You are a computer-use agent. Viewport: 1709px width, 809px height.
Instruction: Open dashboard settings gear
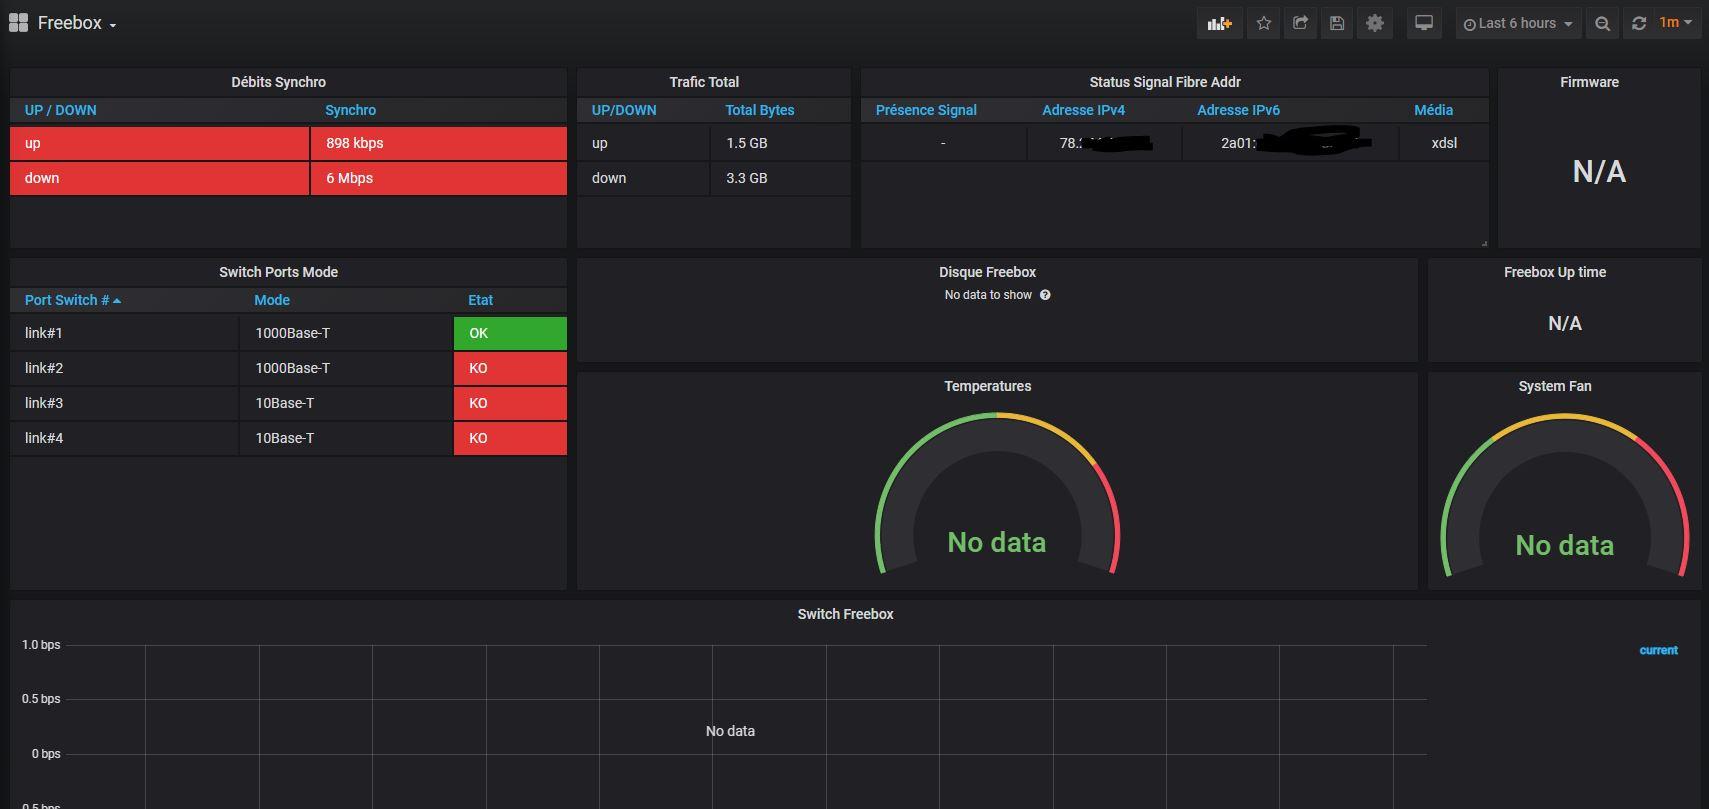pyautogui.click(x=1375, y=23)
